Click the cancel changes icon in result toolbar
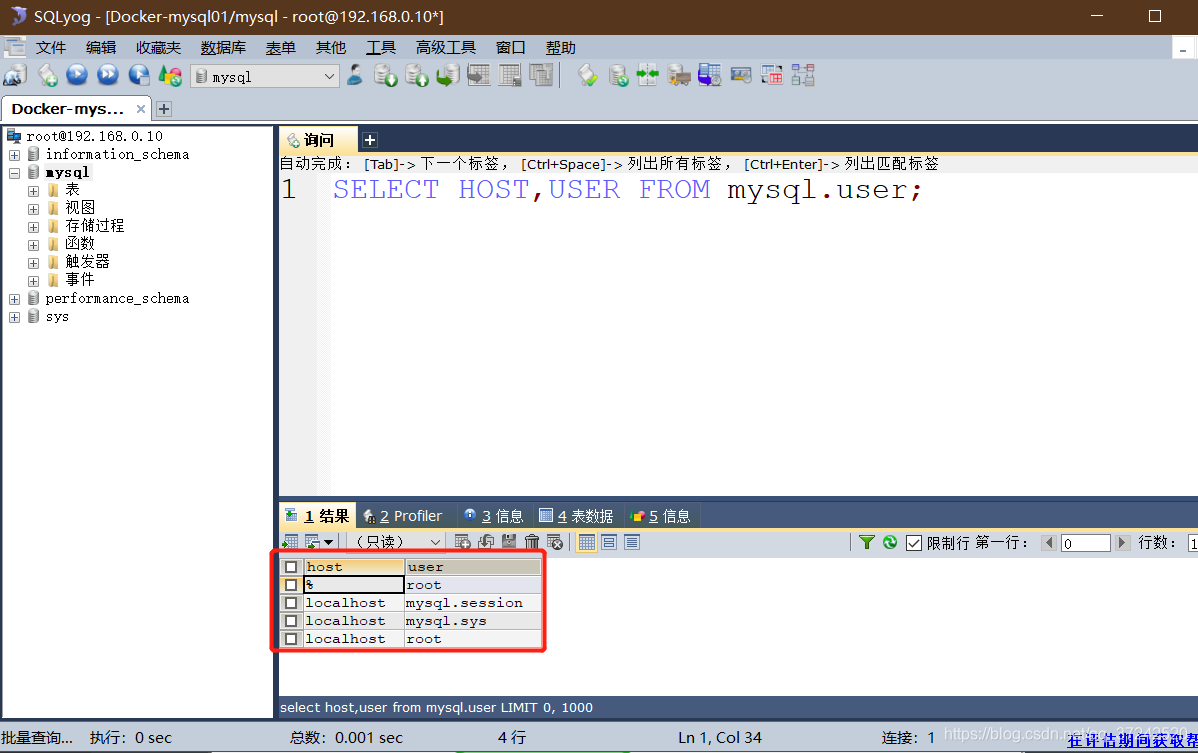The width and height of the screenshot is (1198, 753). (555, 542)
